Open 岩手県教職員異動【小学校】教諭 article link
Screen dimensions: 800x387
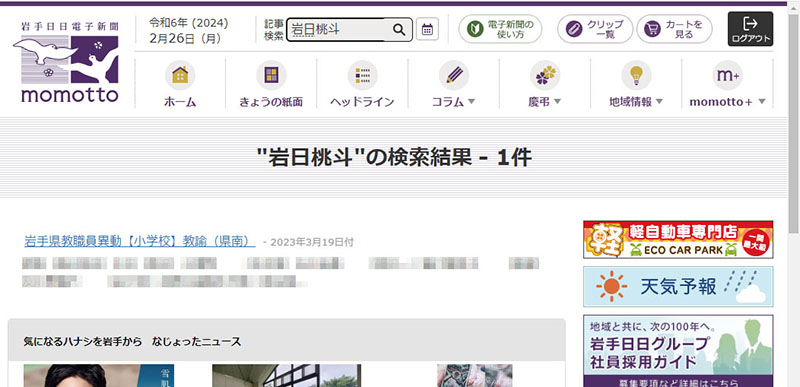(x=139, y=241)
